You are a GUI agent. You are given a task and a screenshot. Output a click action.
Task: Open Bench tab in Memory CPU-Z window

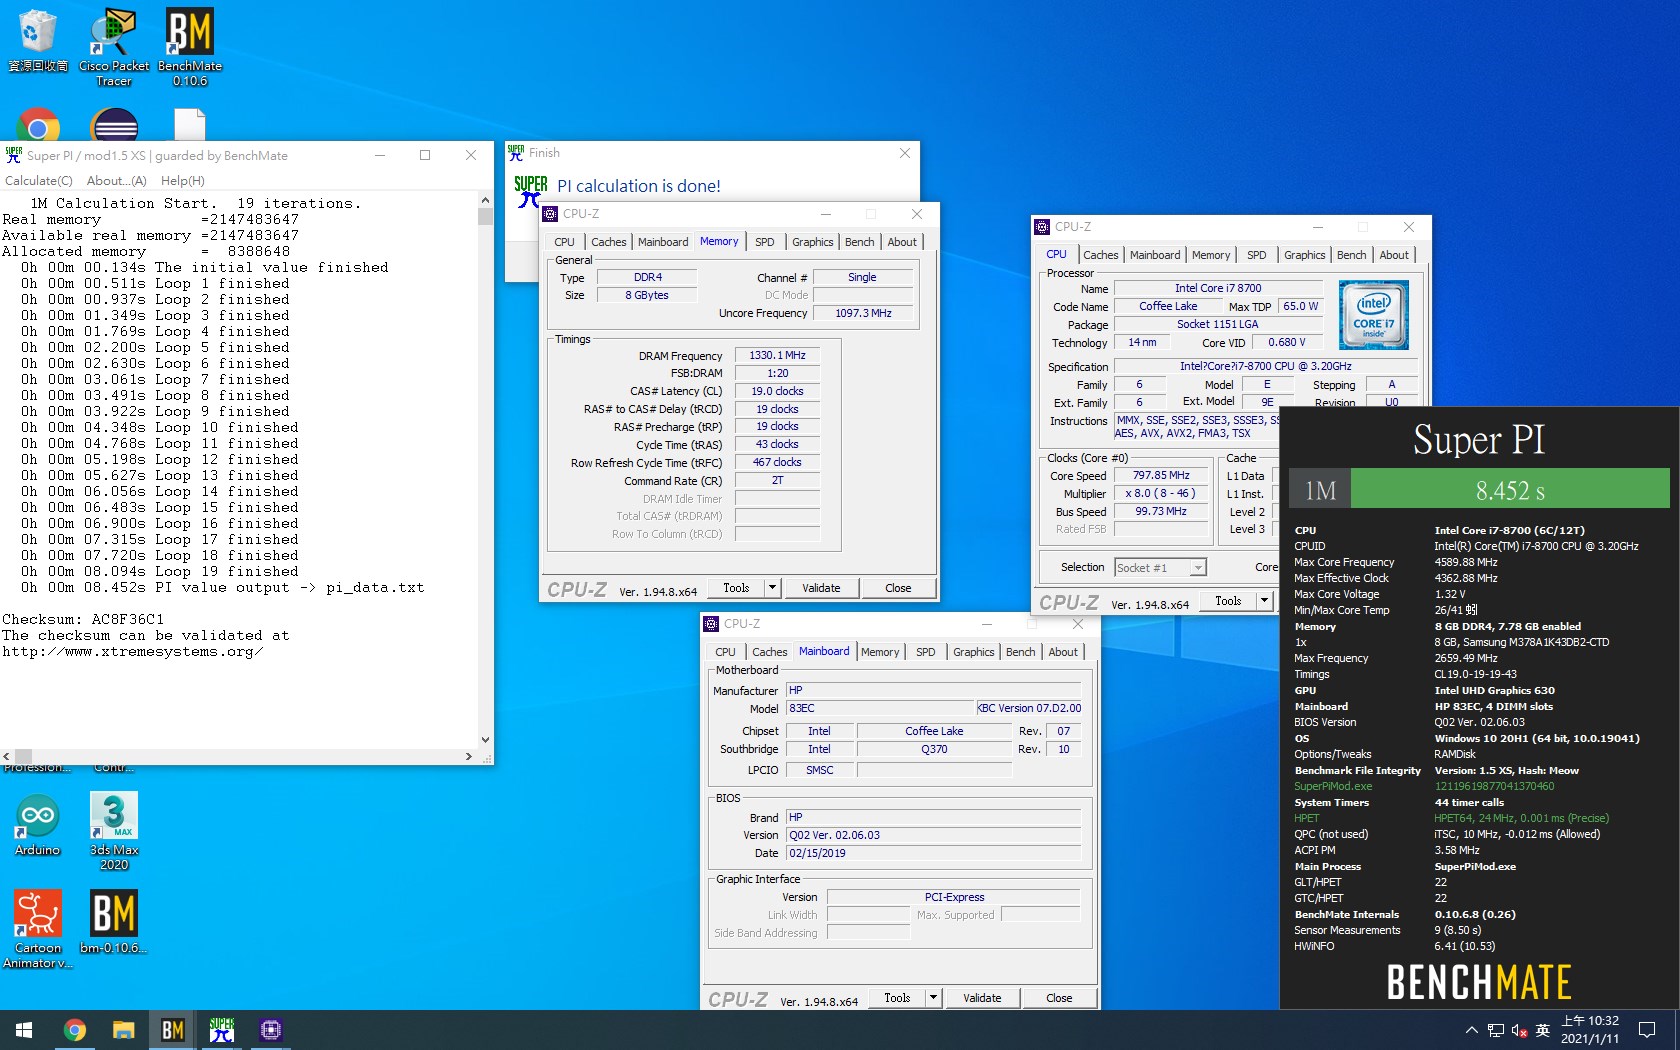[x=859, y=242]
